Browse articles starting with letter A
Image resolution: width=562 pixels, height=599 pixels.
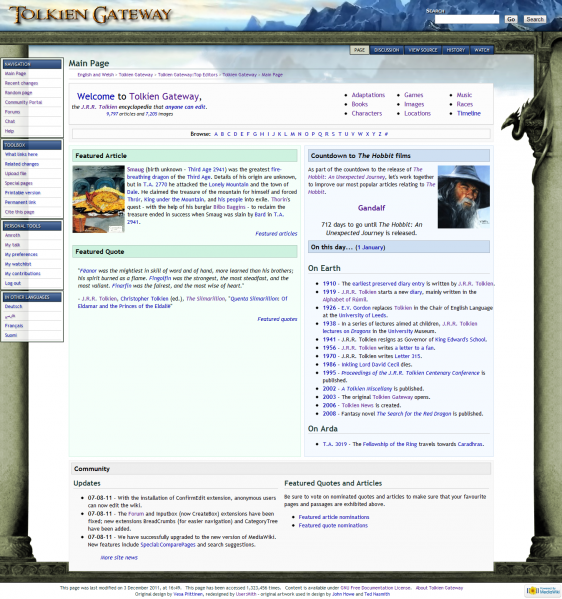(216, 134)
